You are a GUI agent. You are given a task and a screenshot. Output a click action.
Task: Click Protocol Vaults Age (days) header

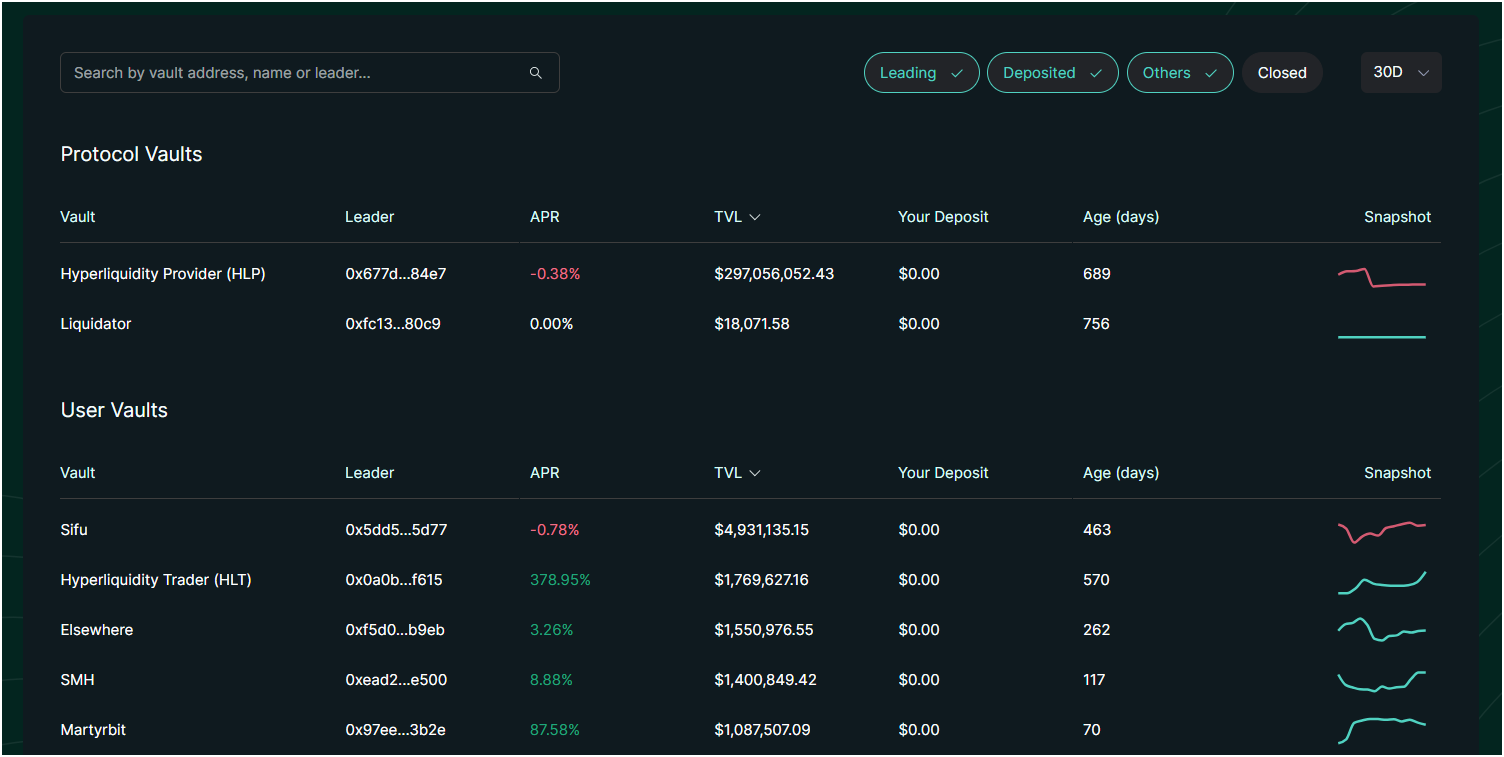pos(1121,217)
